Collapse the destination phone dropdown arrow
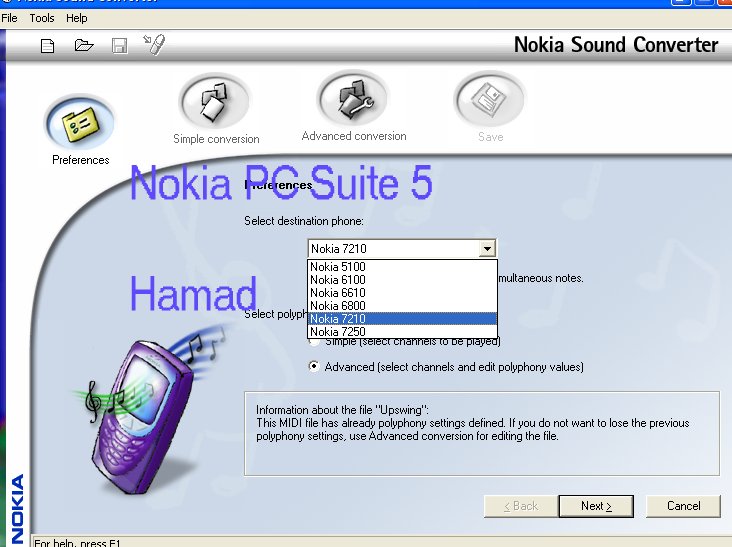This screenshot has width=732, height=547. [487, 249]
